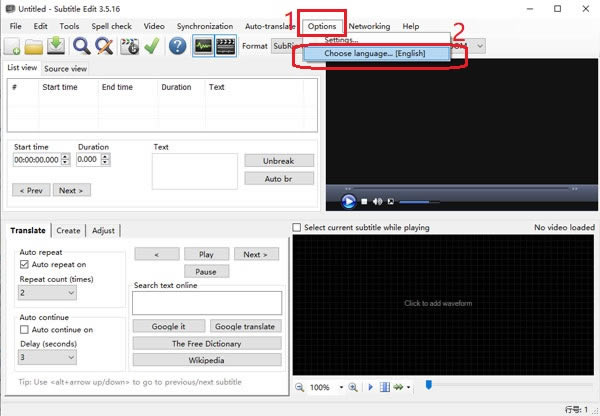Click the waveform position slider handle
Viewport: 600px width, 416px height.
428,385
